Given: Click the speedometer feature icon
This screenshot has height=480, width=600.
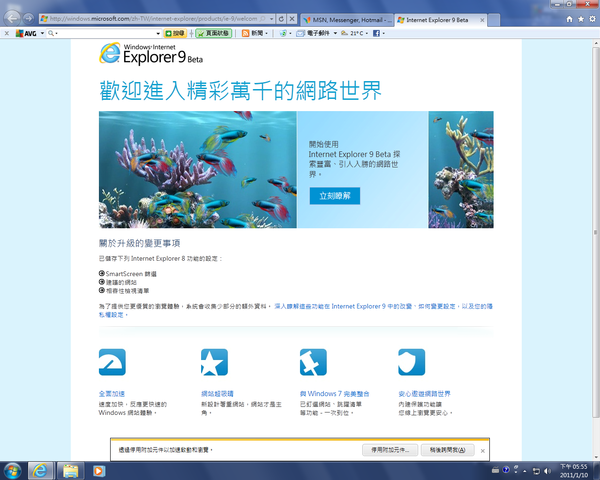Looking at the screenshot, I should point(112,362).
